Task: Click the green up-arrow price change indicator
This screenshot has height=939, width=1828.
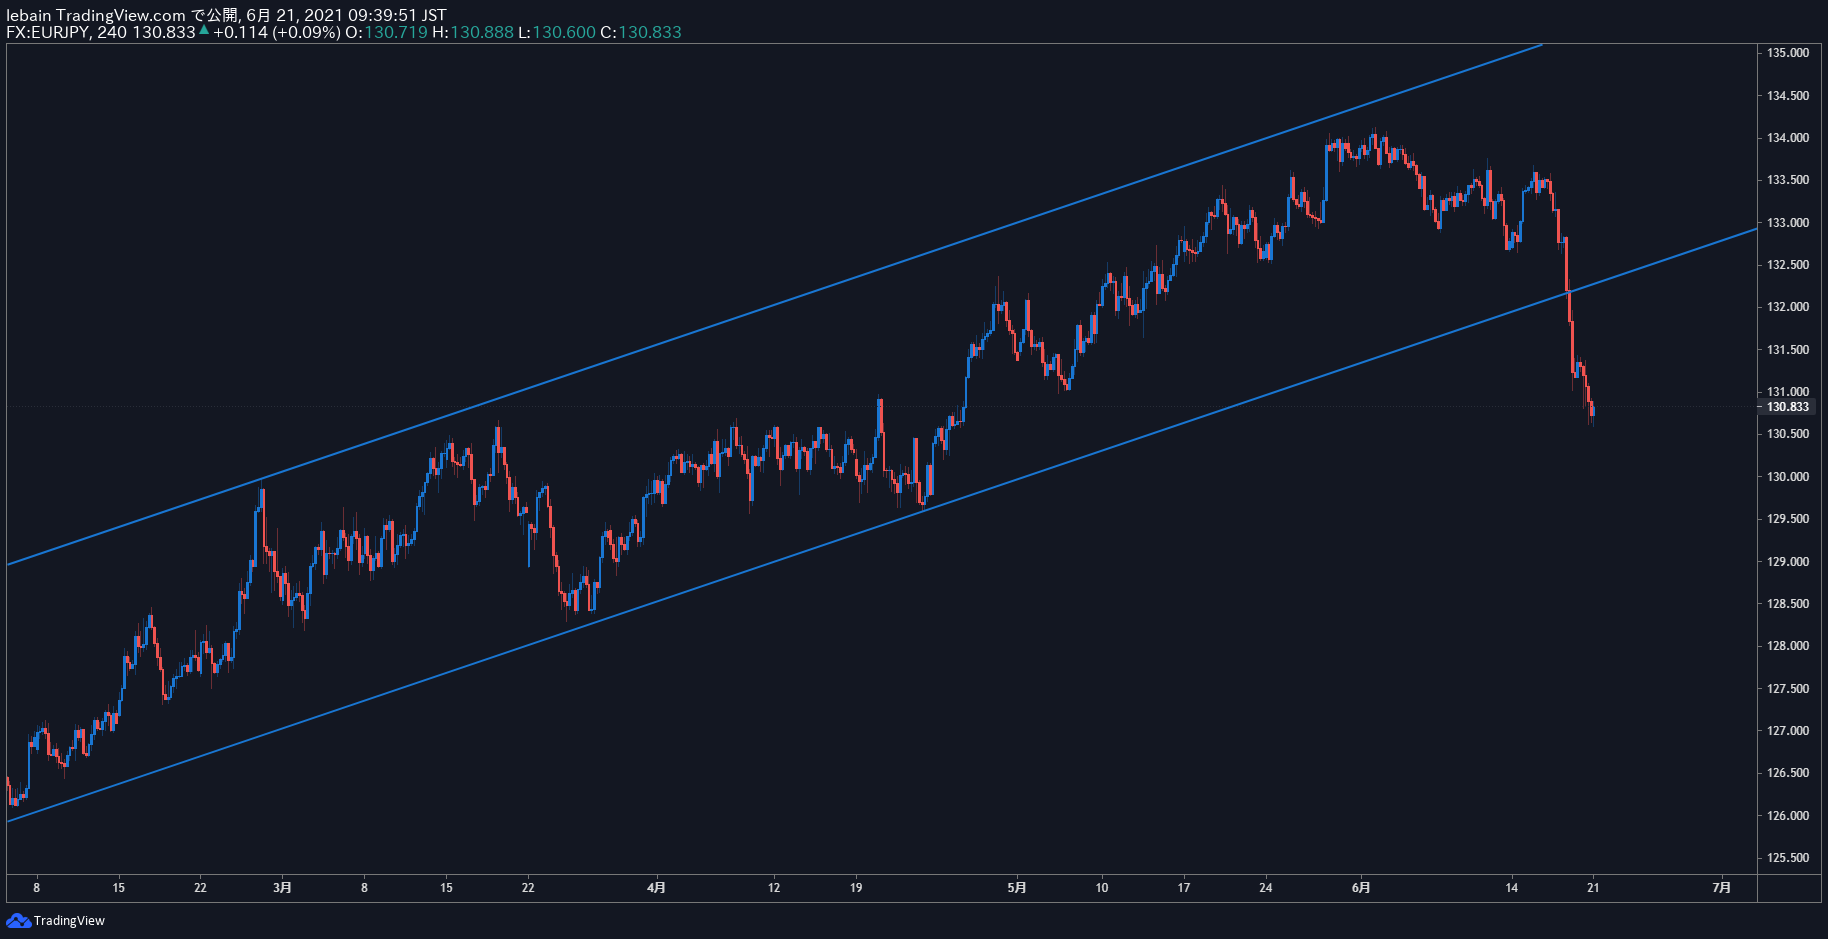Action: [x=204, y=31]
